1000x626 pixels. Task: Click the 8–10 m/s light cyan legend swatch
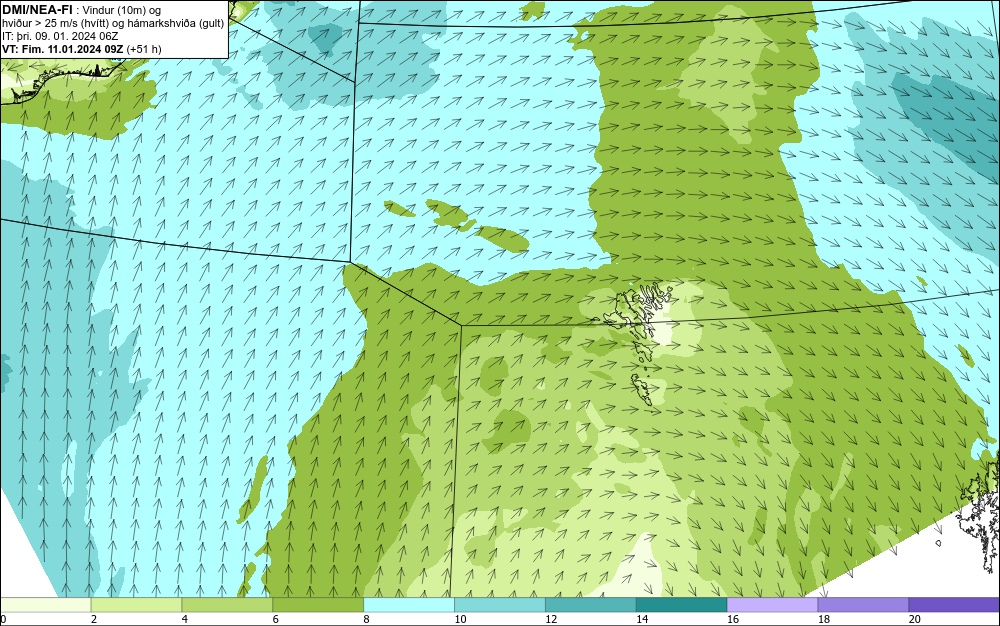click(x=409, y=604)
